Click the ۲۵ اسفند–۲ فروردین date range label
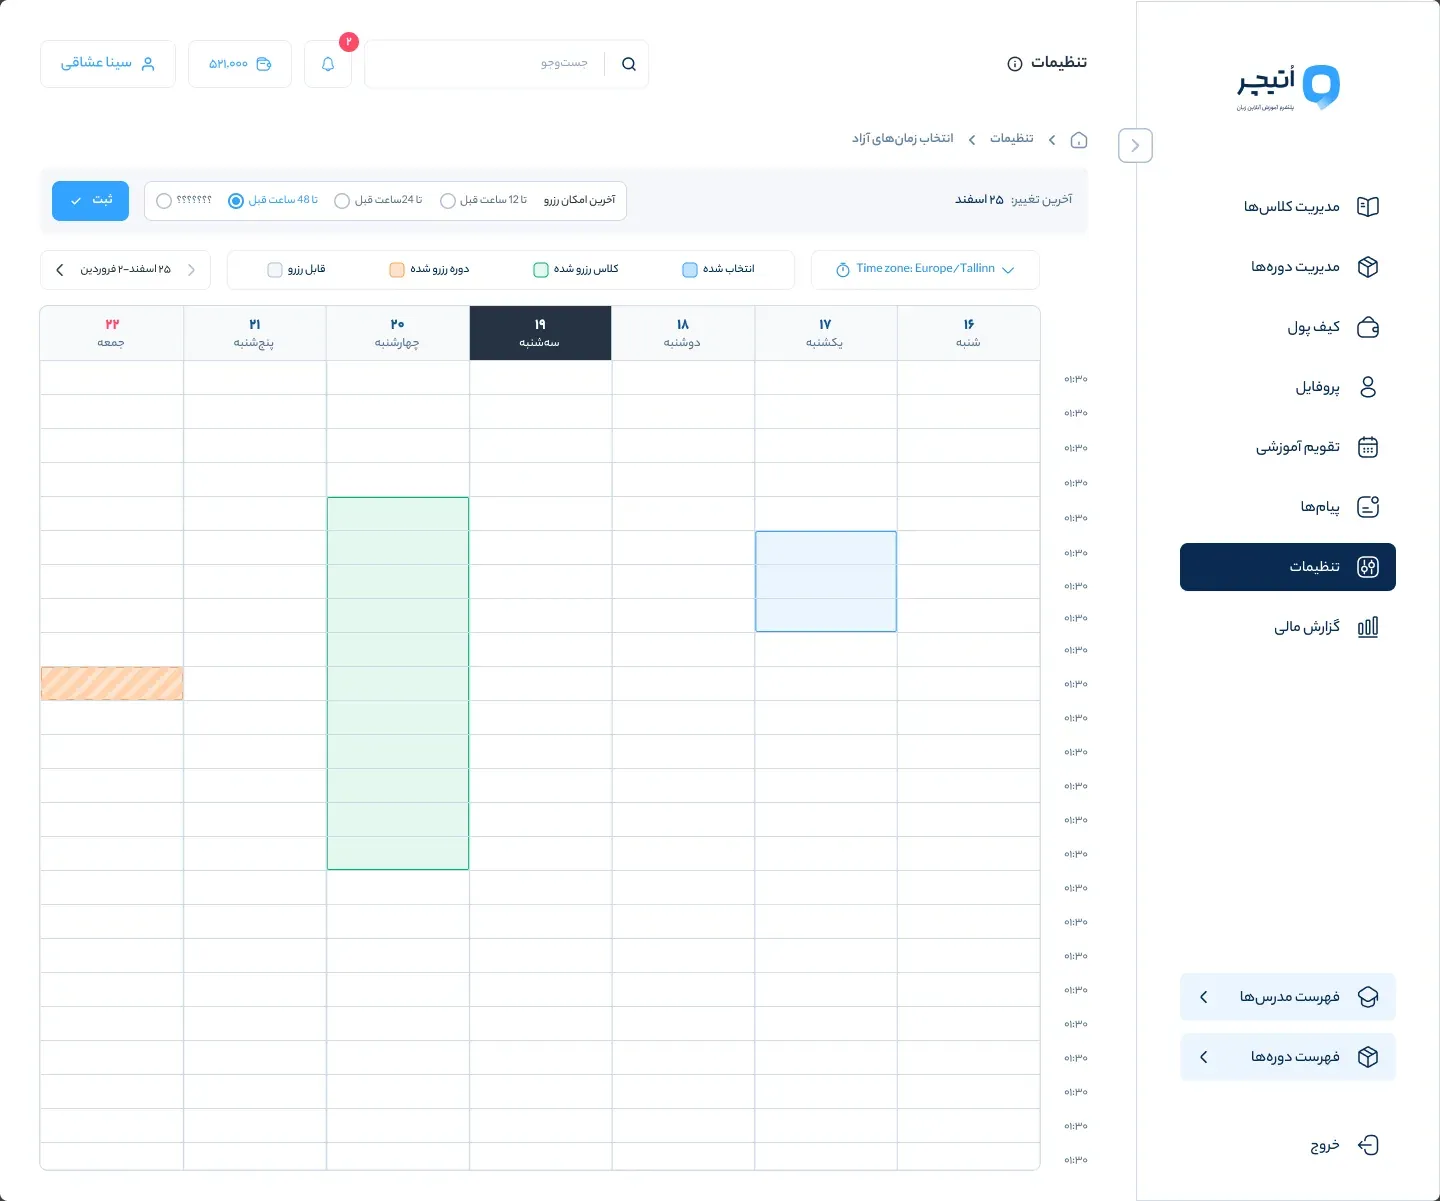This screenshot has height=1201, width=1440. coord(126,270)
